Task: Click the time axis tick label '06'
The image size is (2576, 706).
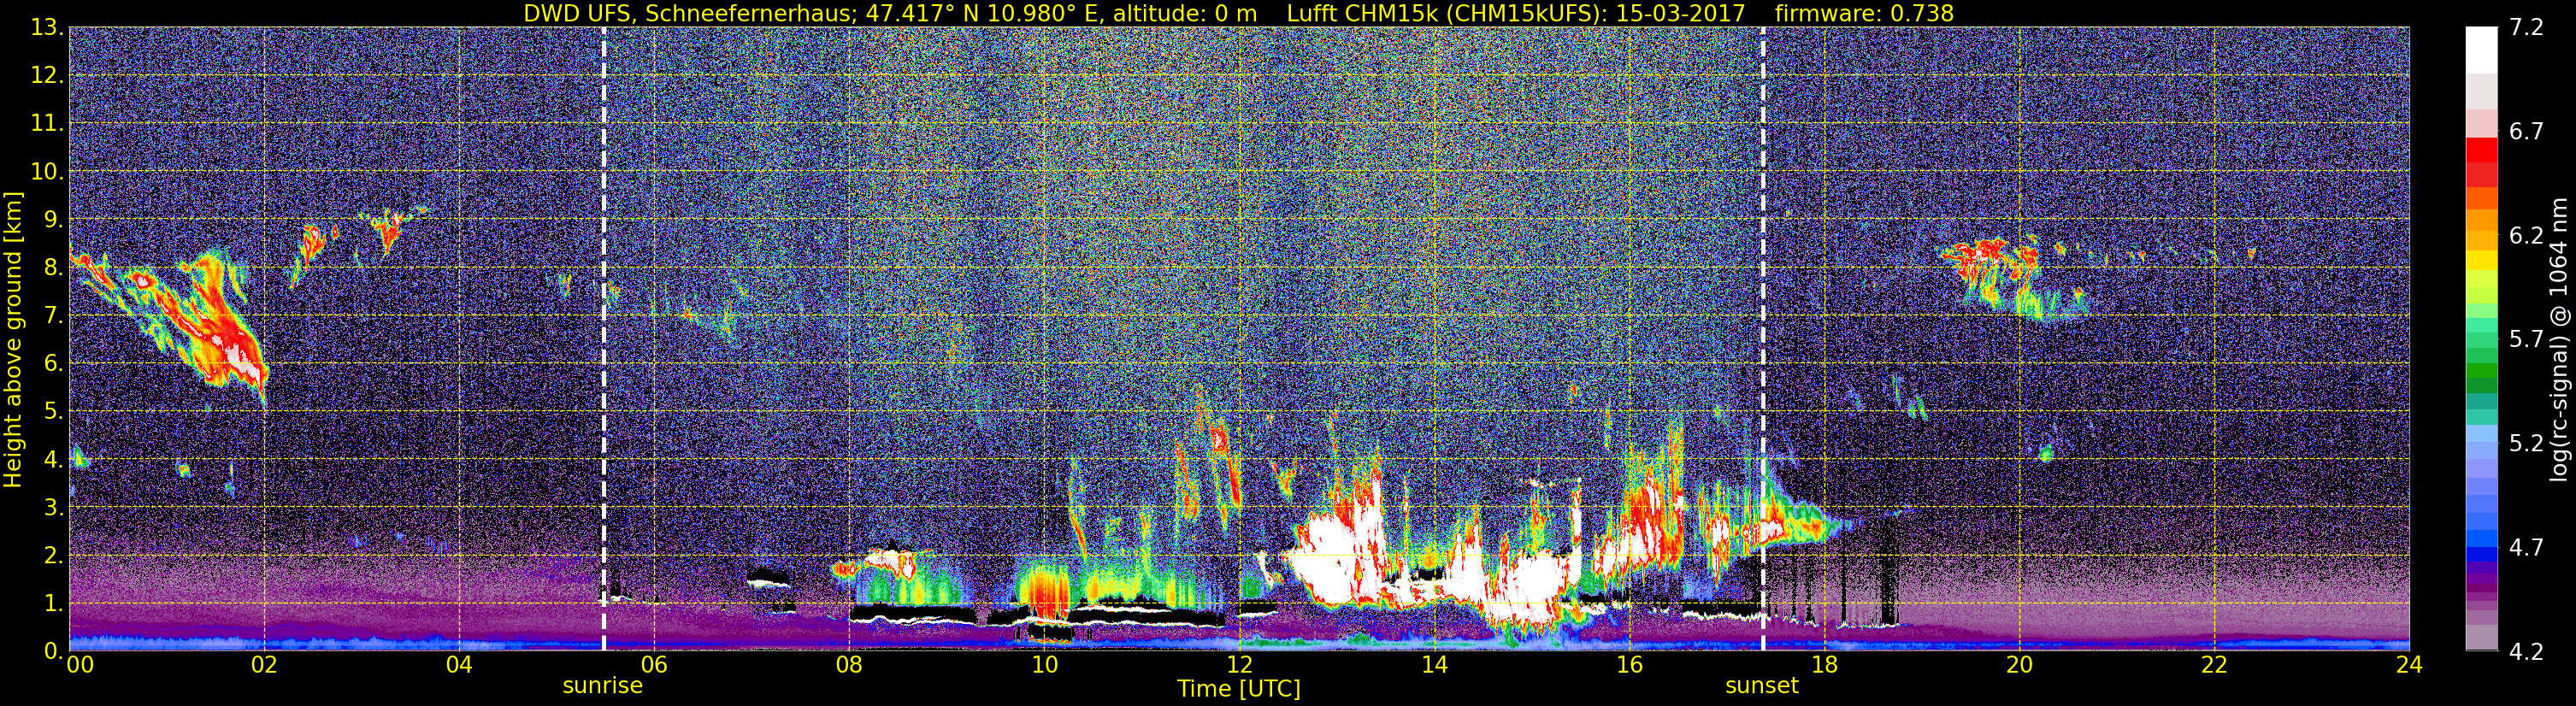Action: 654,666
